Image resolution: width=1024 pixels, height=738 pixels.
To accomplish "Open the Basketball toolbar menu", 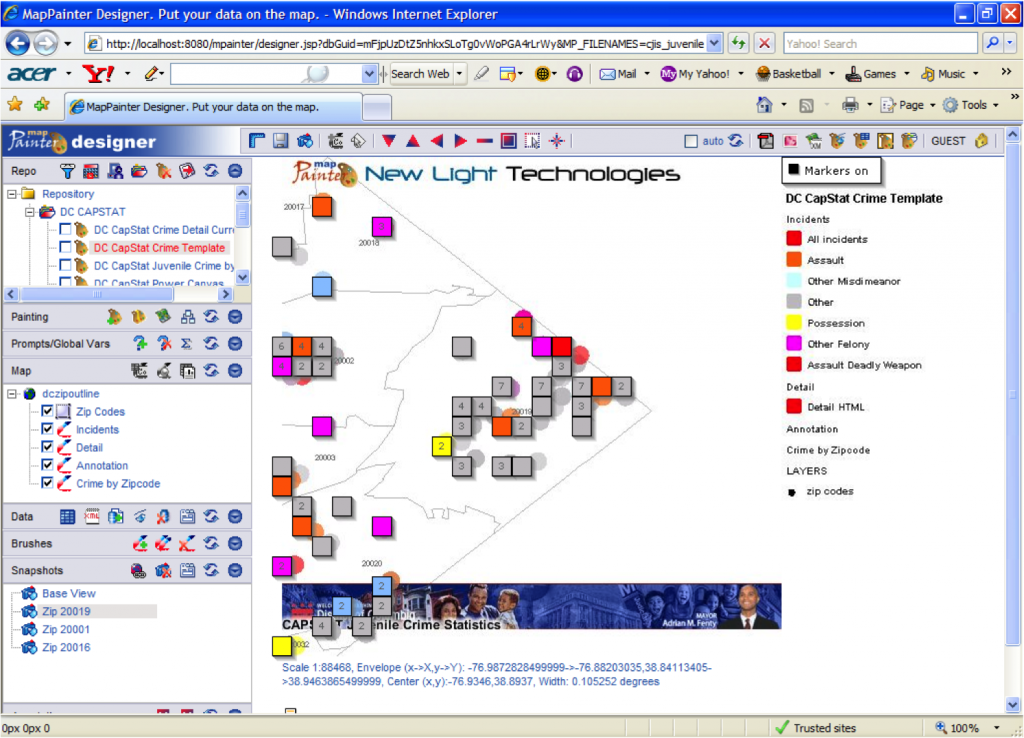I will click(x=796, y=74).
